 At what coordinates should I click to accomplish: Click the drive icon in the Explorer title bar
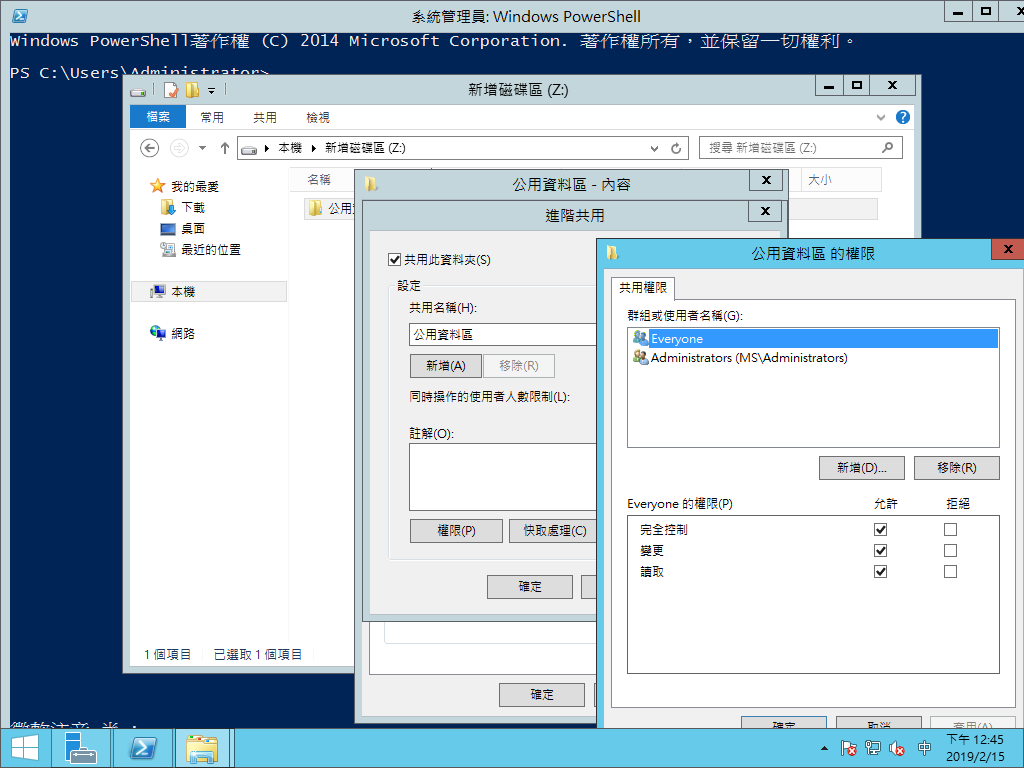138,91
